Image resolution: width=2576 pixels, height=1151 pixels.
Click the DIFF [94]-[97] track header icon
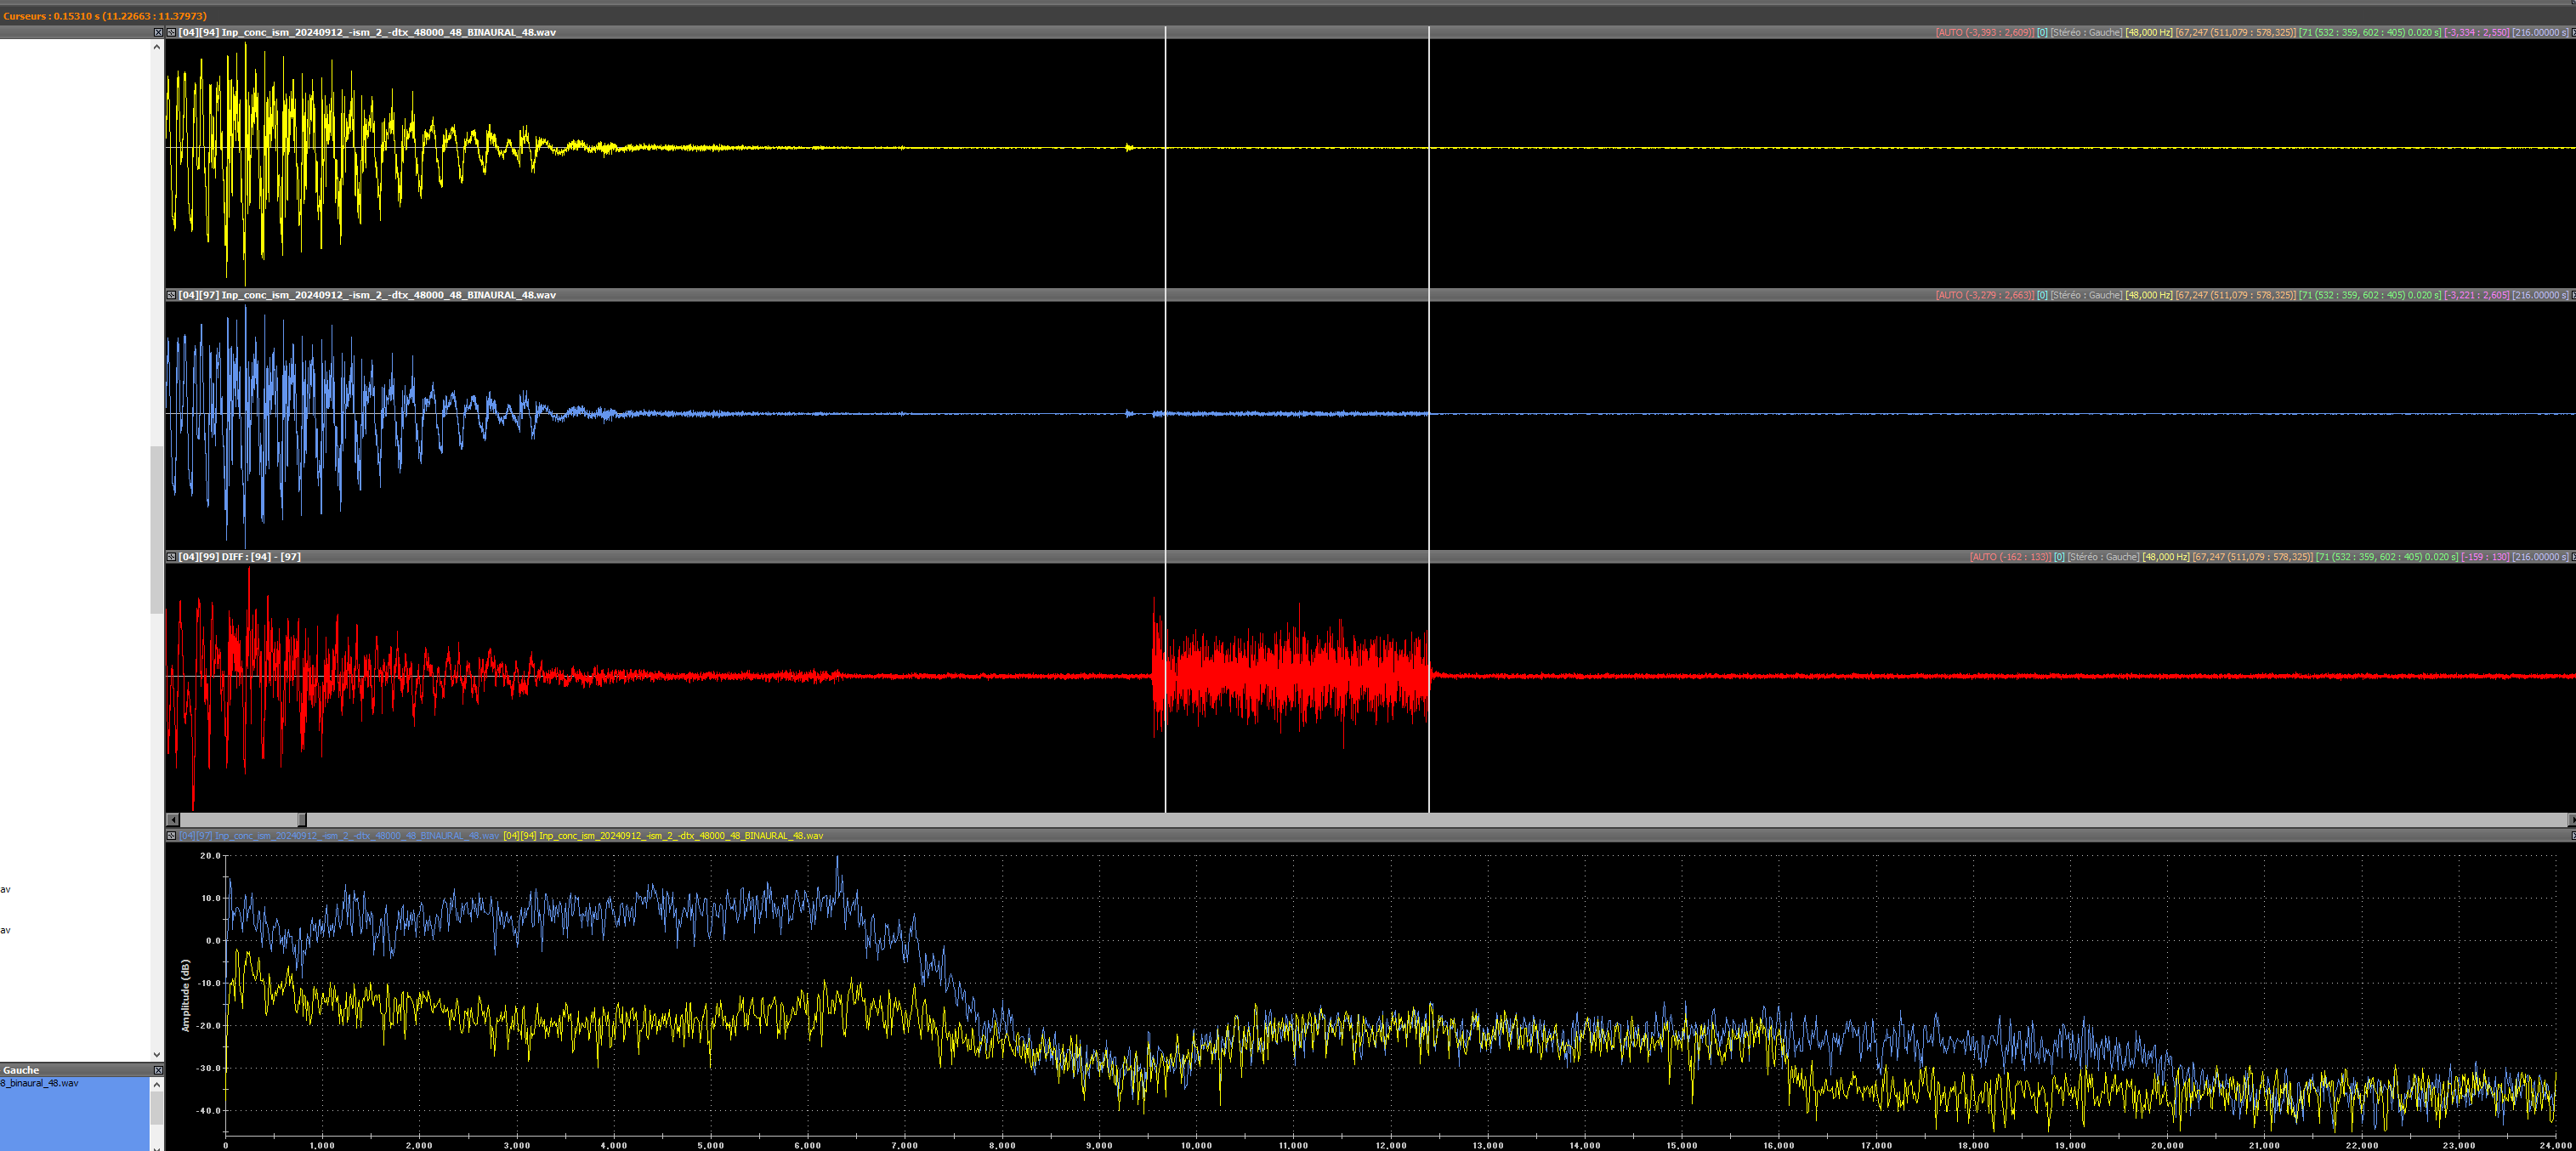point(171,557)
